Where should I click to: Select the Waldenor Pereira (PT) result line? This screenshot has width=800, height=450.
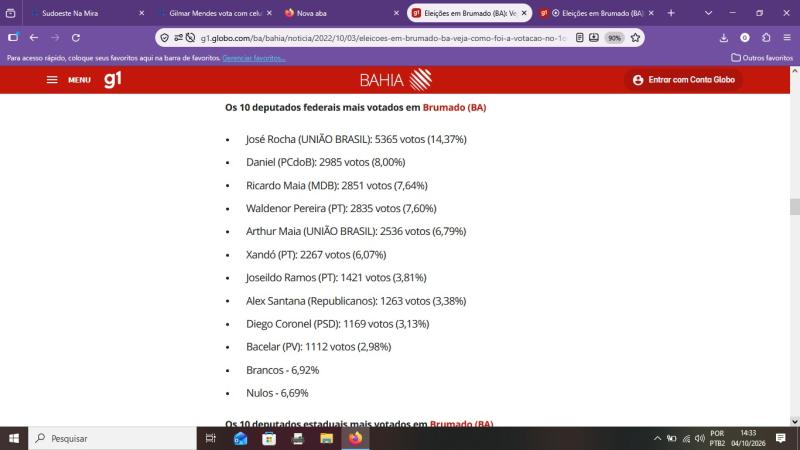coord(341,209)
